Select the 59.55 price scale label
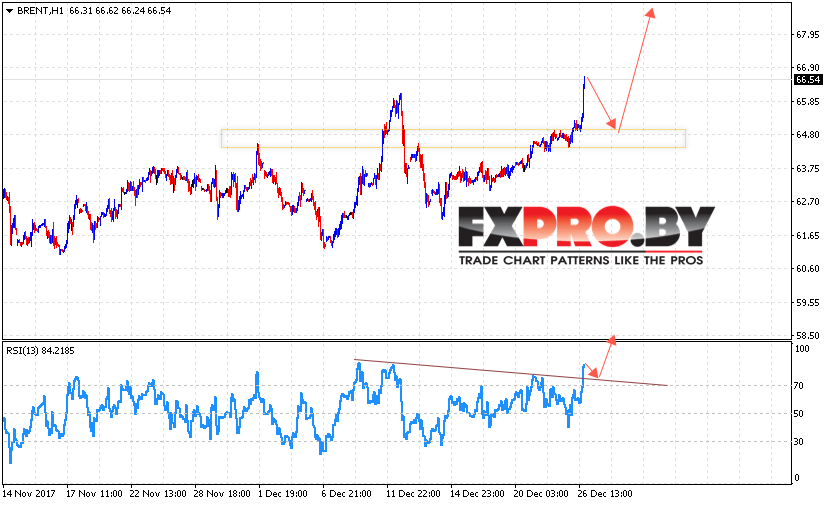The width and height of the screenshot is (831, 505). pyautogui.click(x=808, y=303)
